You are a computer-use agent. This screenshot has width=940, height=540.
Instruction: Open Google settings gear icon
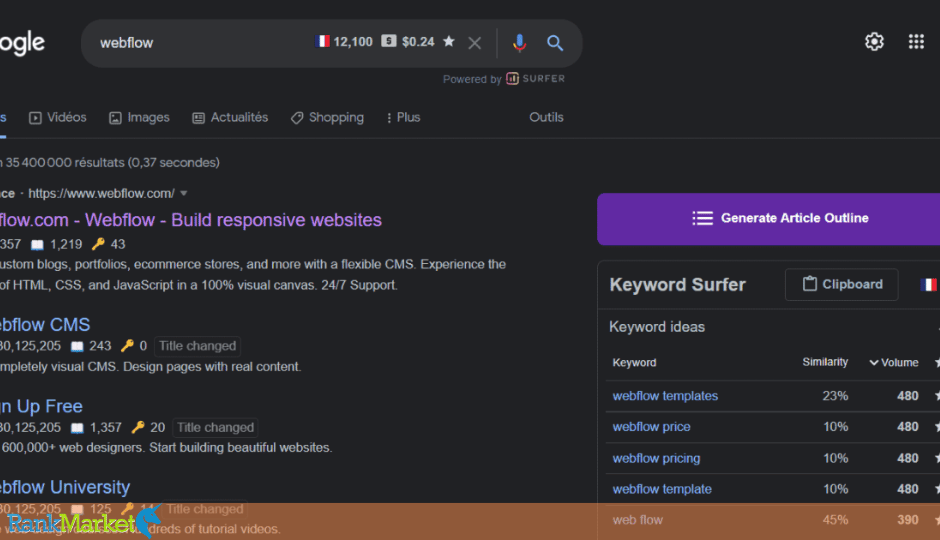pyautogui.click(x=874, y=41)
